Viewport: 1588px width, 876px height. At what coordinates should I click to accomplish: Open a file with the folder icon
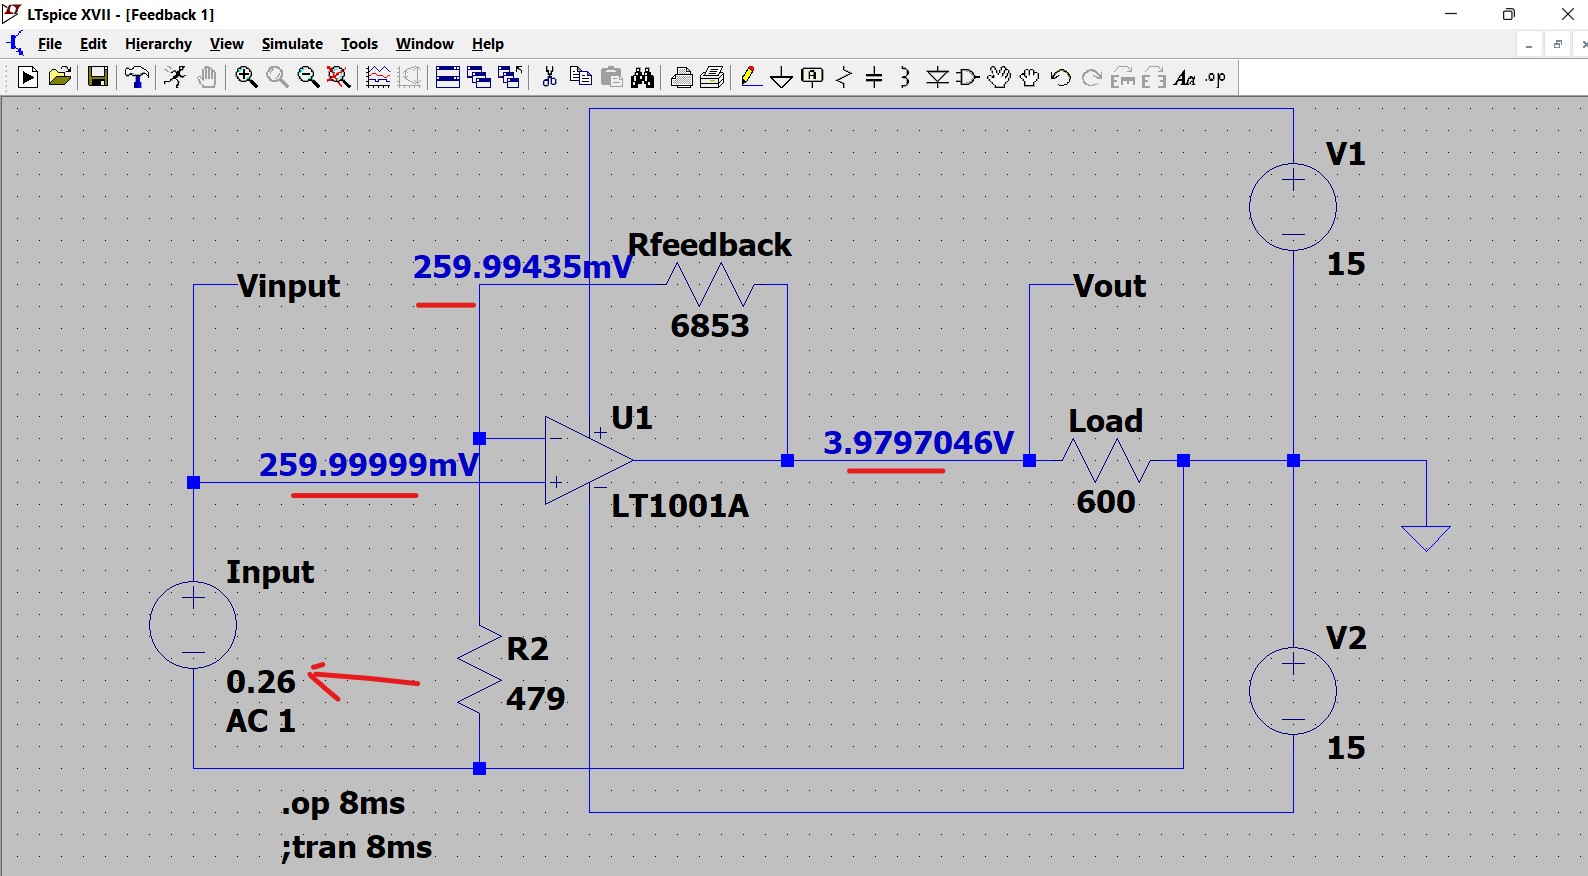click(60, 78)
